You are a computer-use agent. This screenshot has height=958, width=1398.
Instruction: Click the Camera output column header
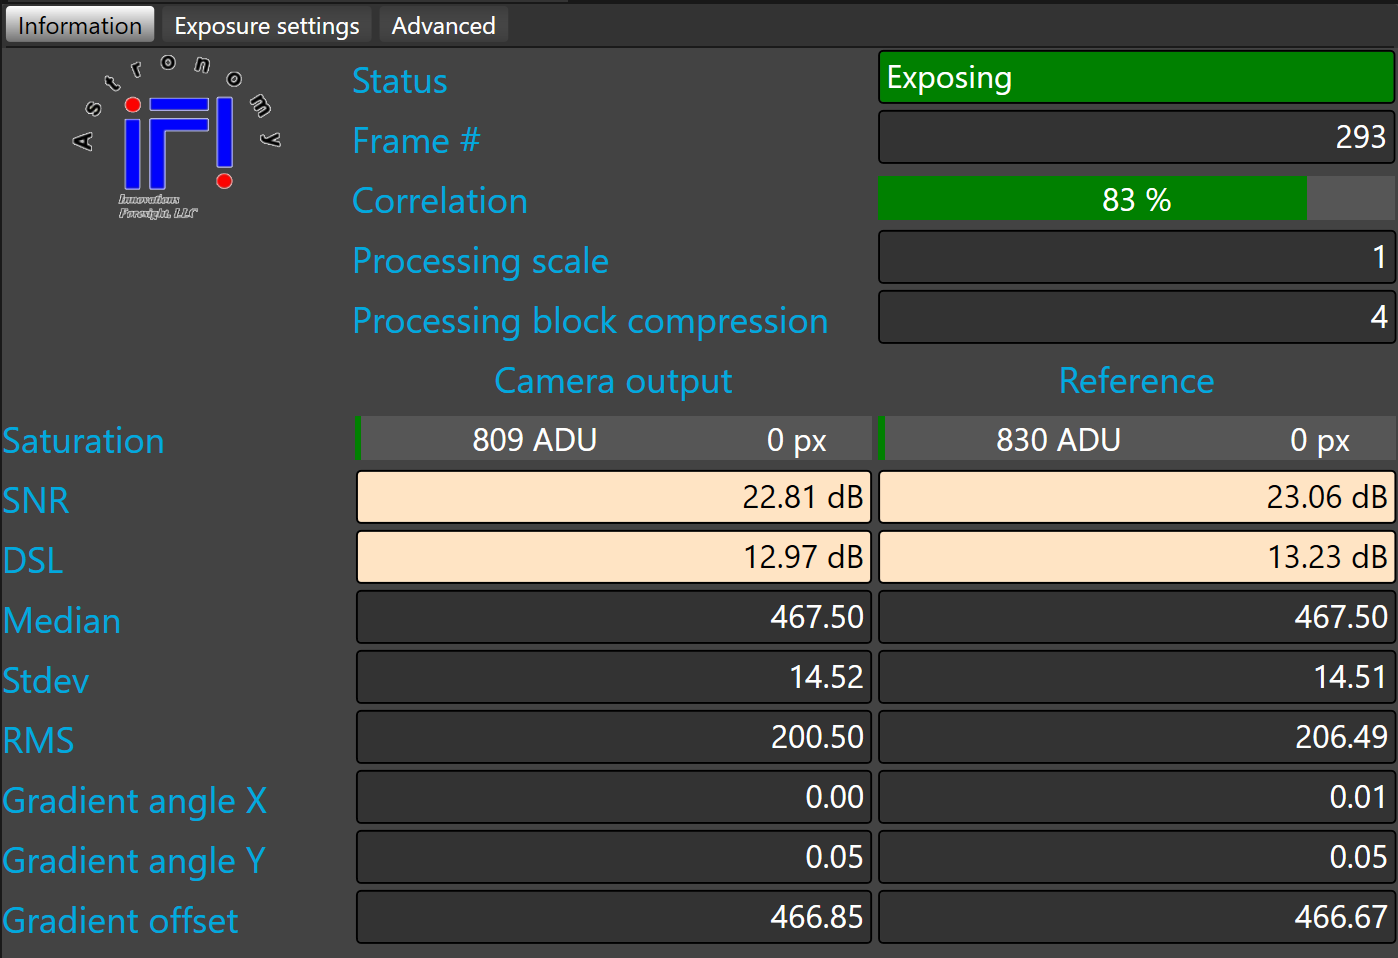pos(613,381)
